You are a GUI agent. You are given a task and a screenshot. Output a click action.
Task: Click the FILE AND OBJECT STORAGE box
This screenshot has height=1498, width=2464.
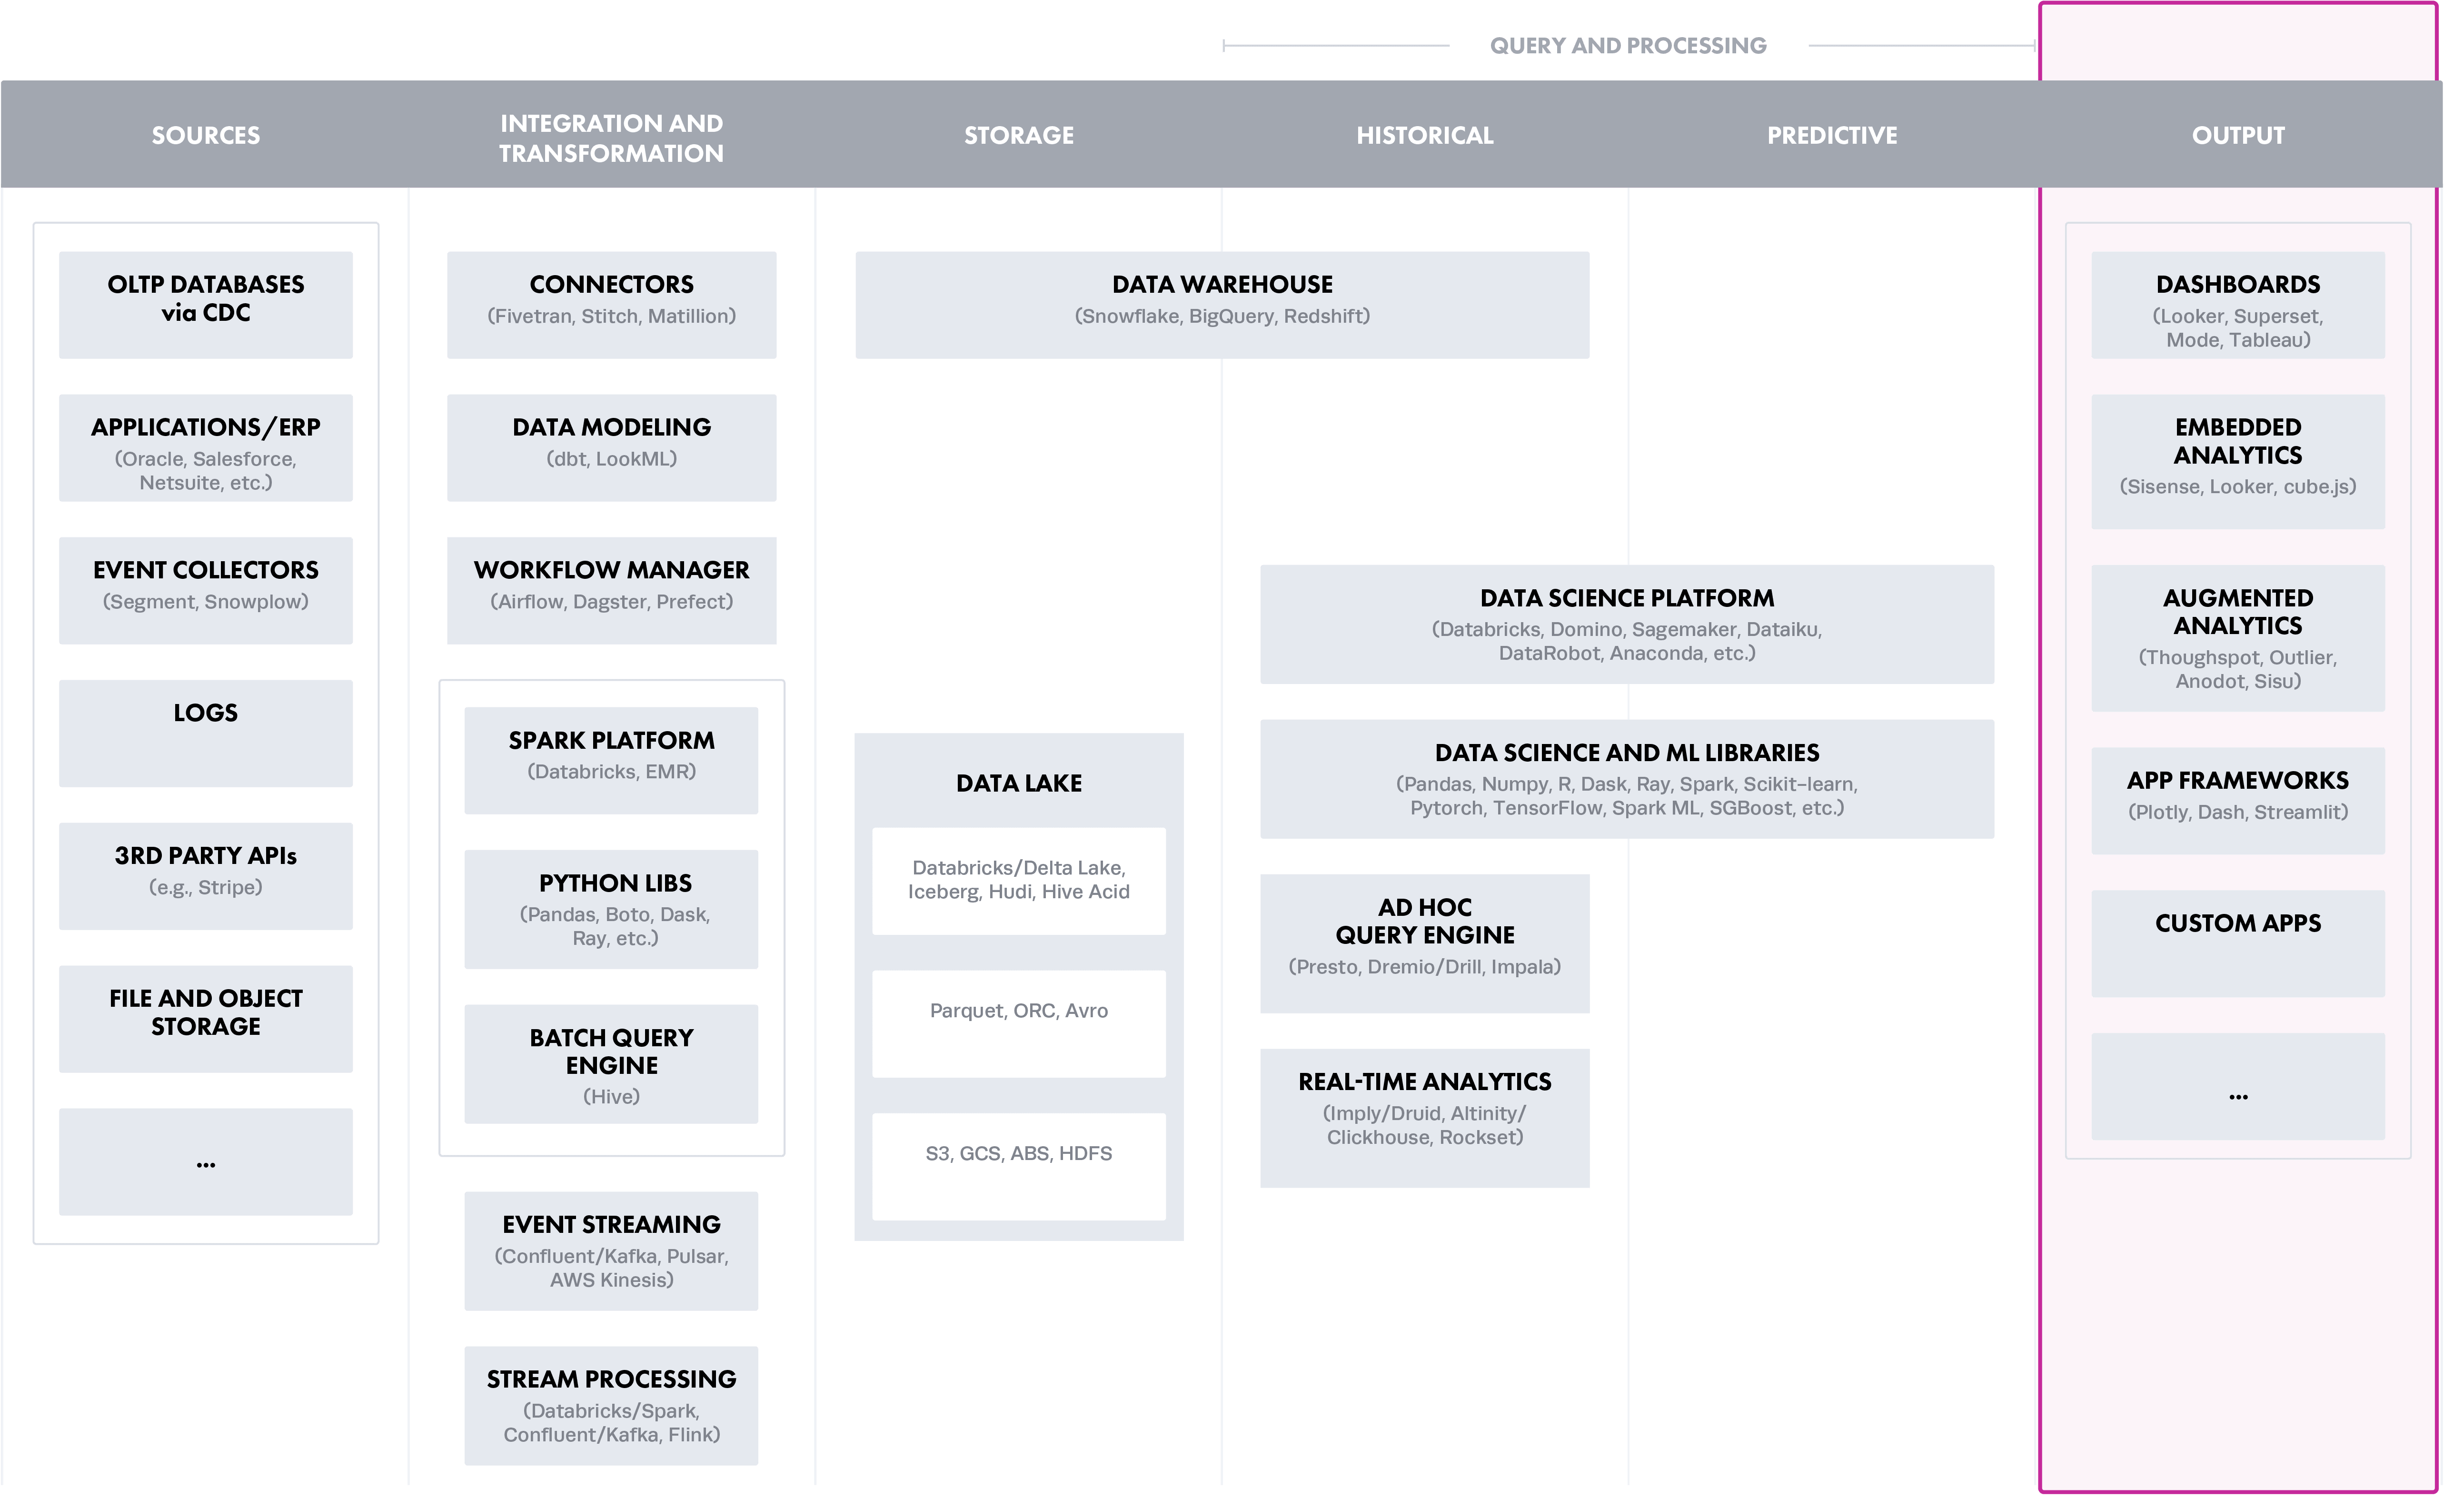click(x=206, y=1020)
